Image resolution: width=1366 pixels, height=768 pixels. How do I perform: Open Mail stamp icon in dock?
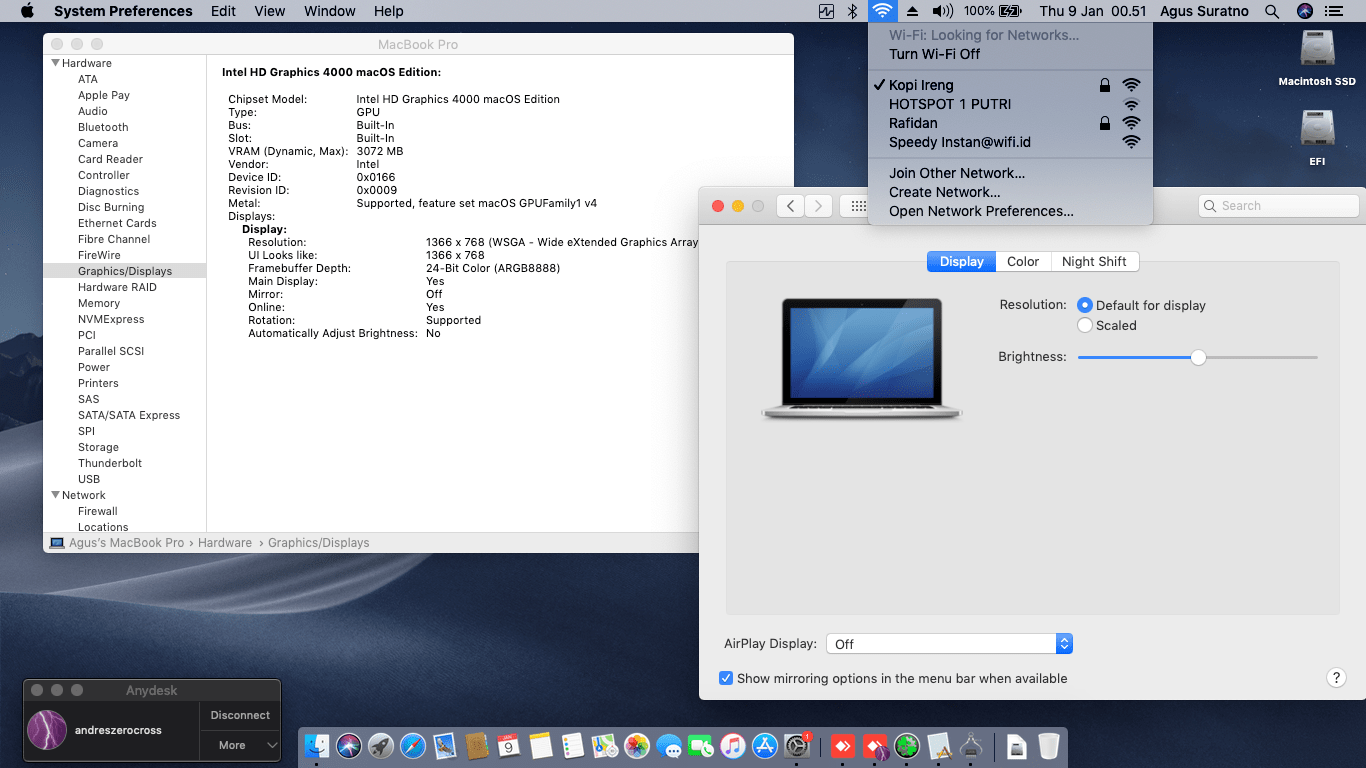445,746
